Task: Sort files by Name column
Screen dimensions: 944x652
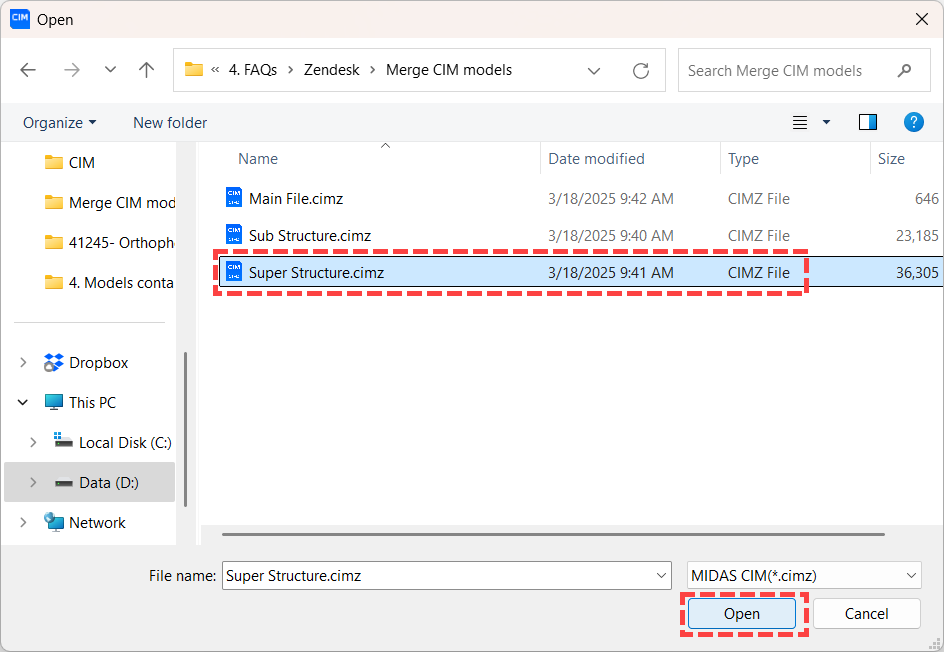Action: pyautogui.click(x=258, y=159)
